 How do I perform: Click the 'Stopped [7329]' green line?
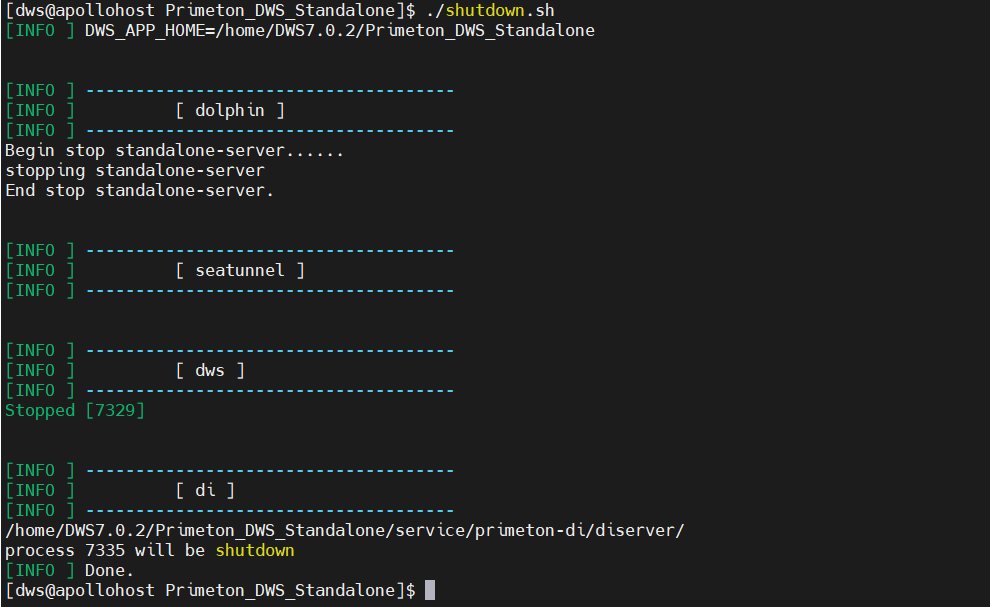click(x=75, y=411)
